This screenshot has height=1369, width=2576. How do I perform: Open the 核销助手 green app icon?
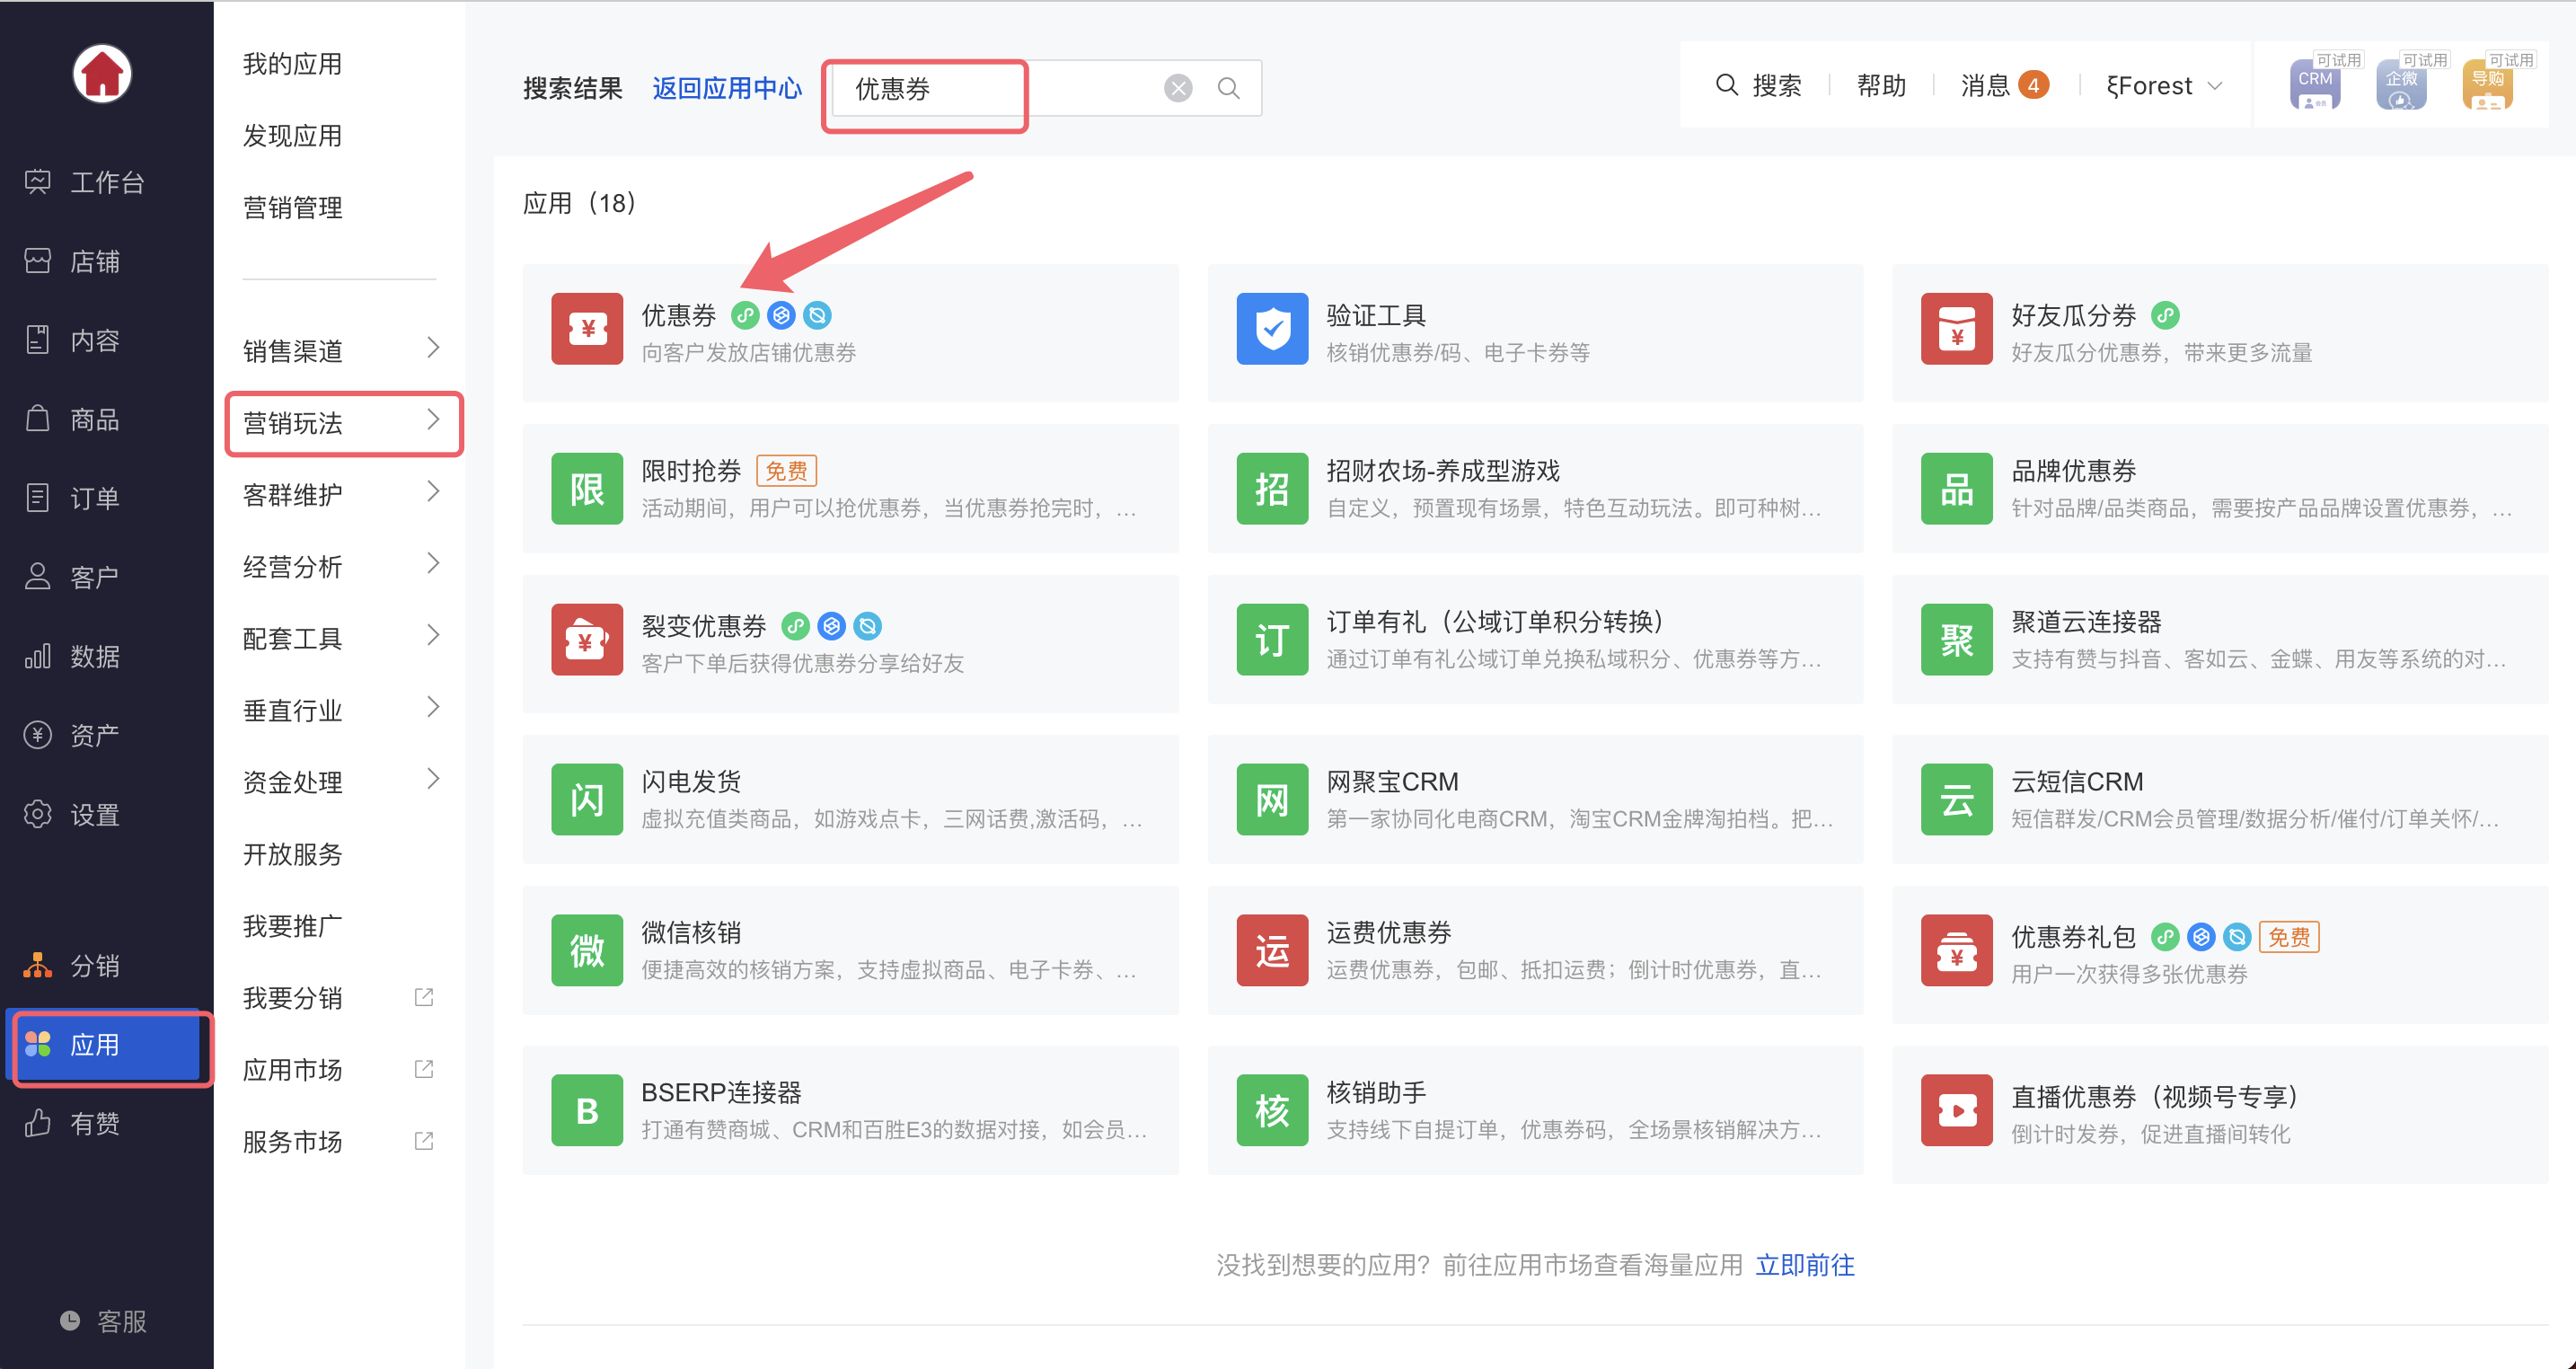[1272, 1110]
